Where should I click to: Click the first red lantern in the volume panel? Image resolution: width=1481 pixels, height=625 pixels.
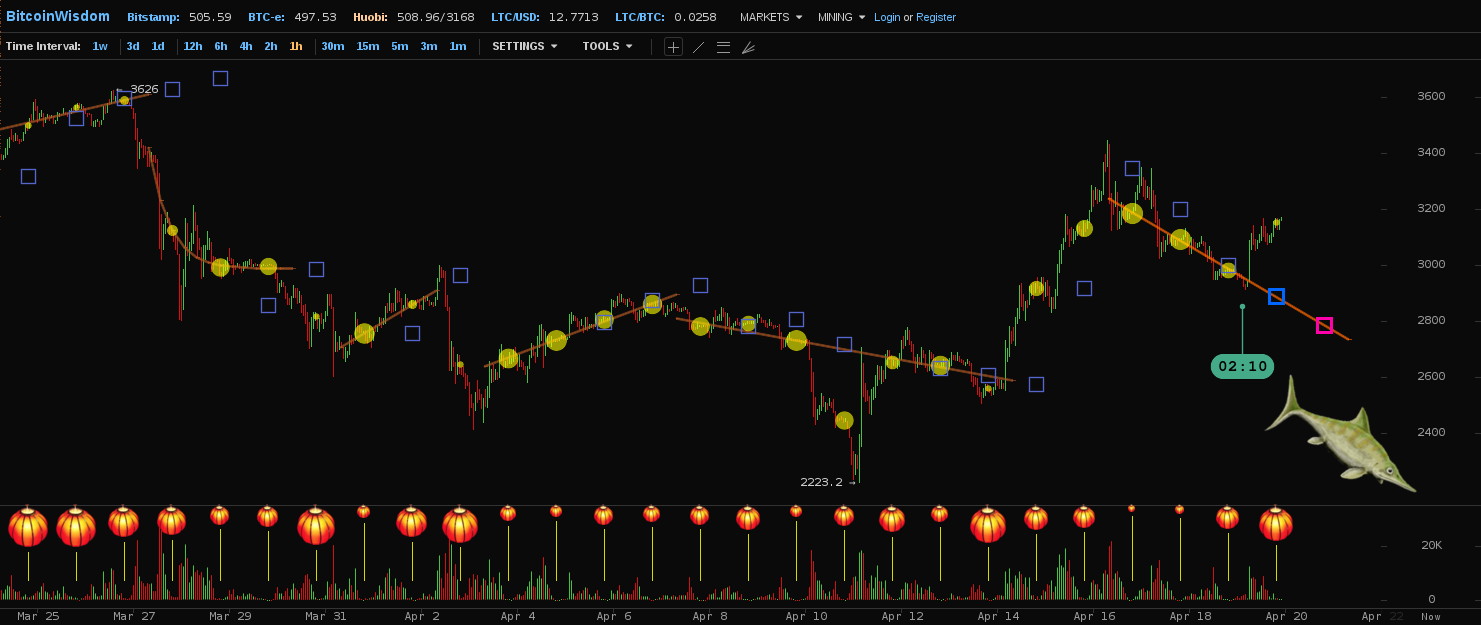(28, 528)
